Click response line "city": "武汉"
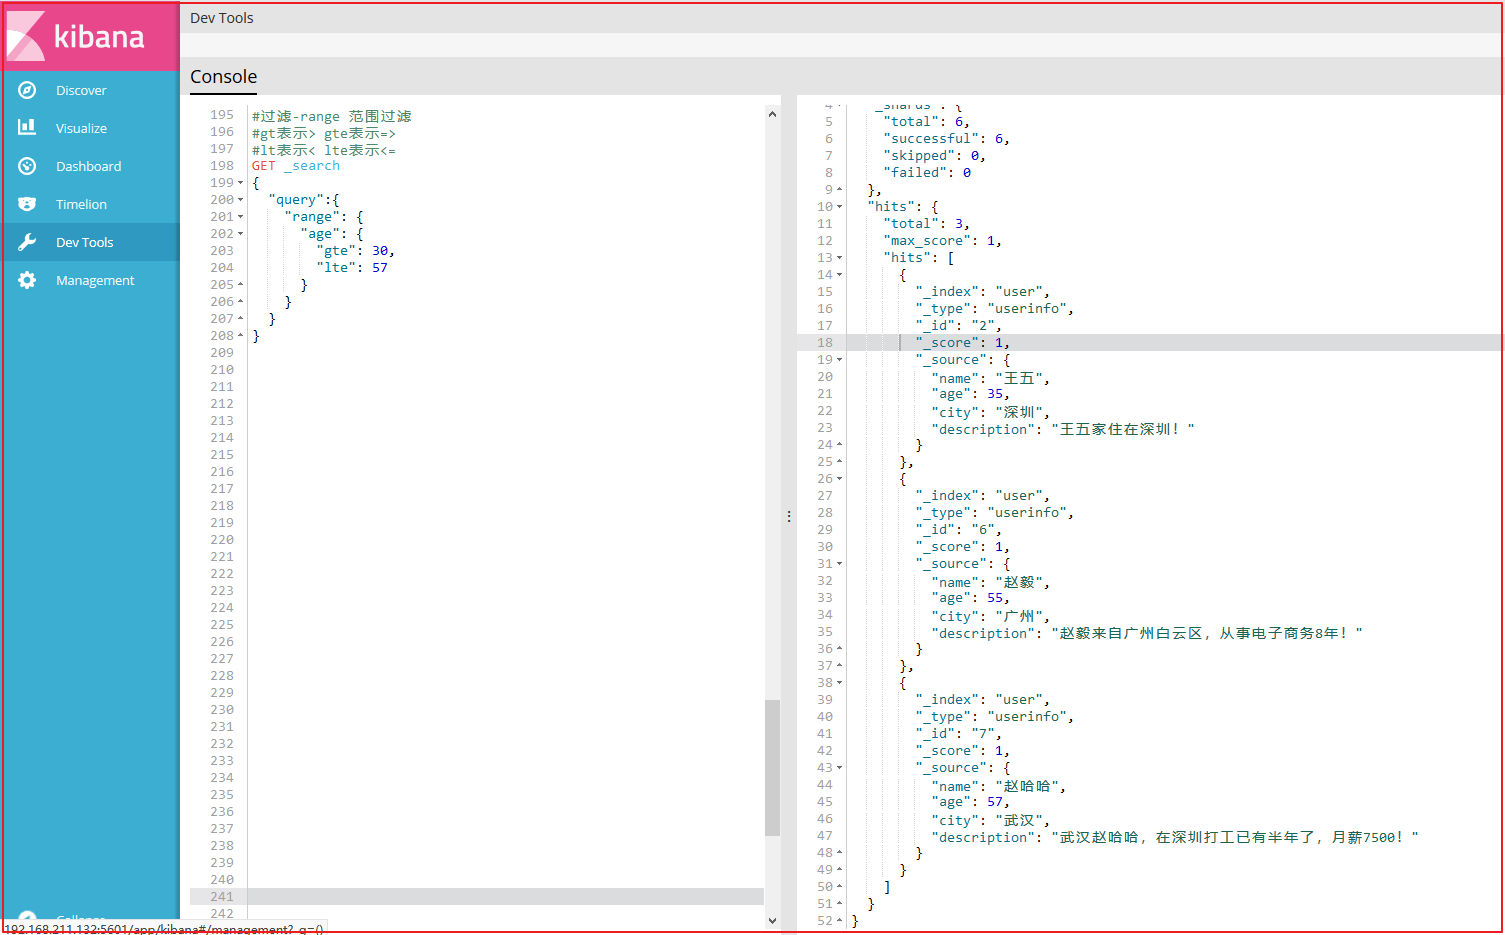The width and height of the screenshot is (1505, 935). coord(991,820)
